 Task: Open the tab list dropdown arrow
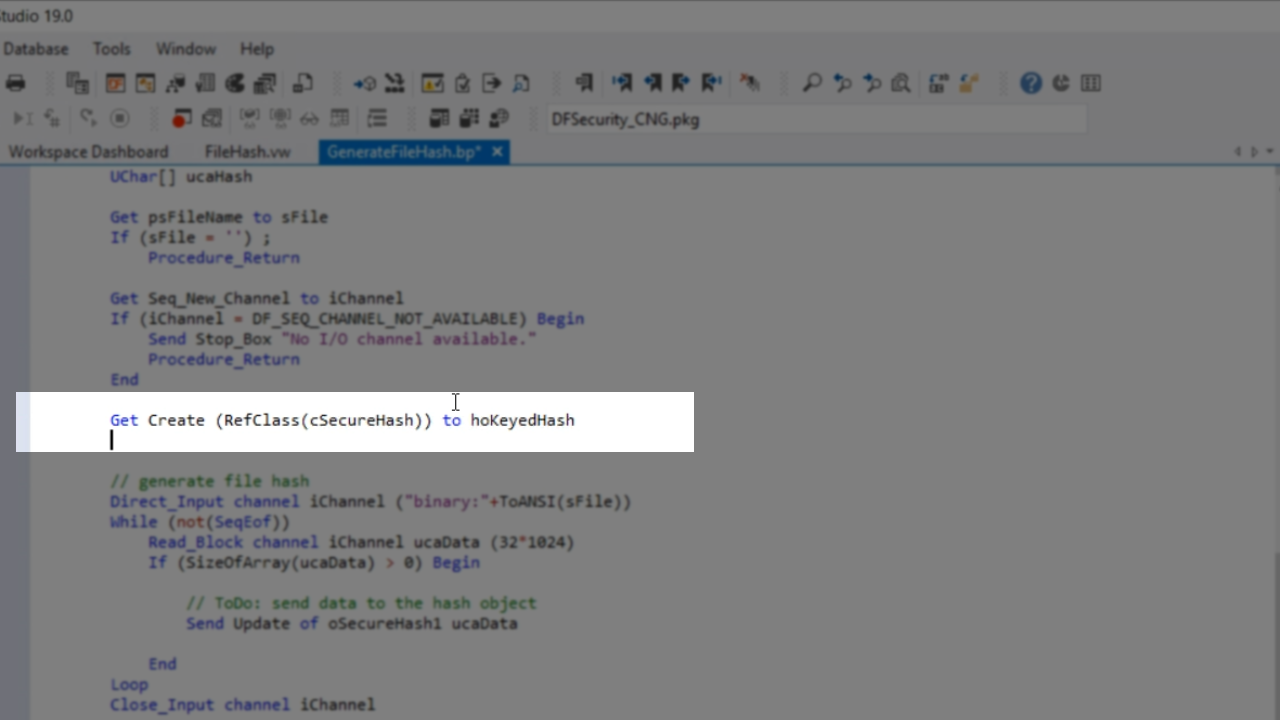click(x=1269, y=152)
